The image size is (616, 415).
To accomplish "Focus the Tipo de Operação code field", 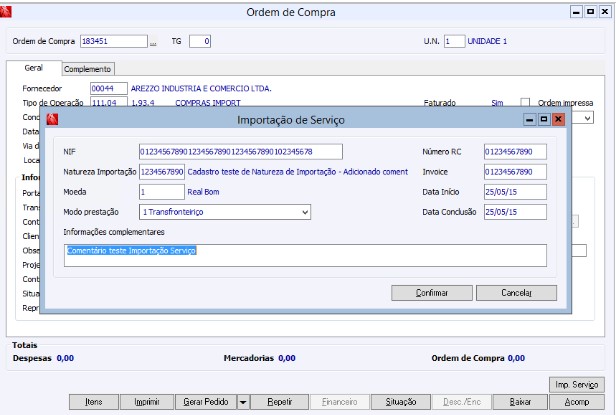I will (109, 102).
